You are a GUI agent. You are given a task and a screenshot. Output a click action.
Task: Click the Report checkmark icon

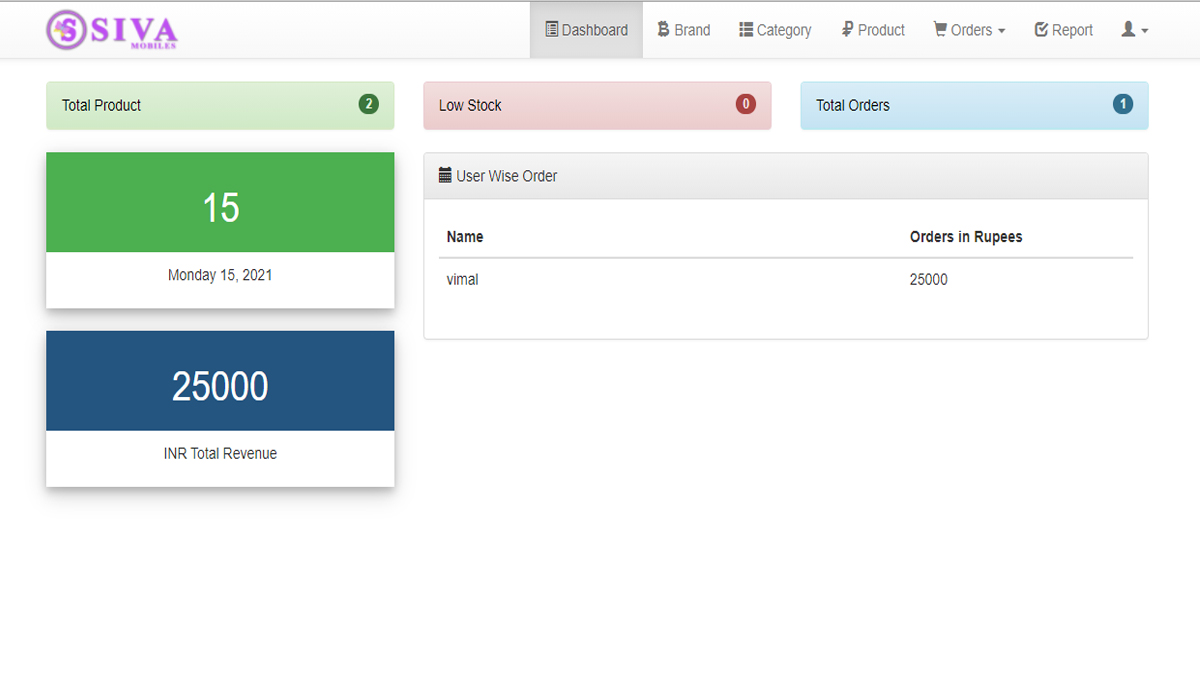(x=1041, y=30)
